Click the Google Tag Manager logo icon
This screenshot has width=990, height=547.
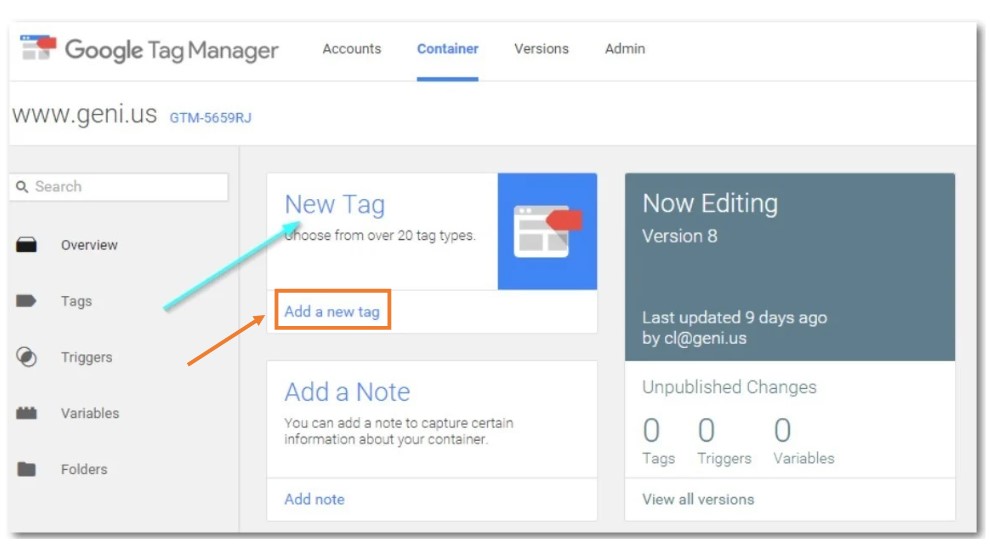pyautogui.click(x=38, y=48)
